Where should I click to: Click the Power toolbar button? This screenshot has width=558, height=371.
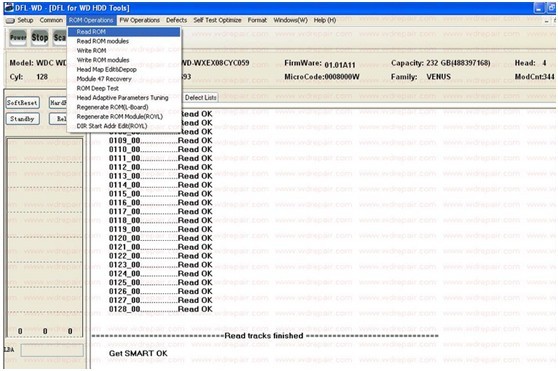click(x=18, y=37)
